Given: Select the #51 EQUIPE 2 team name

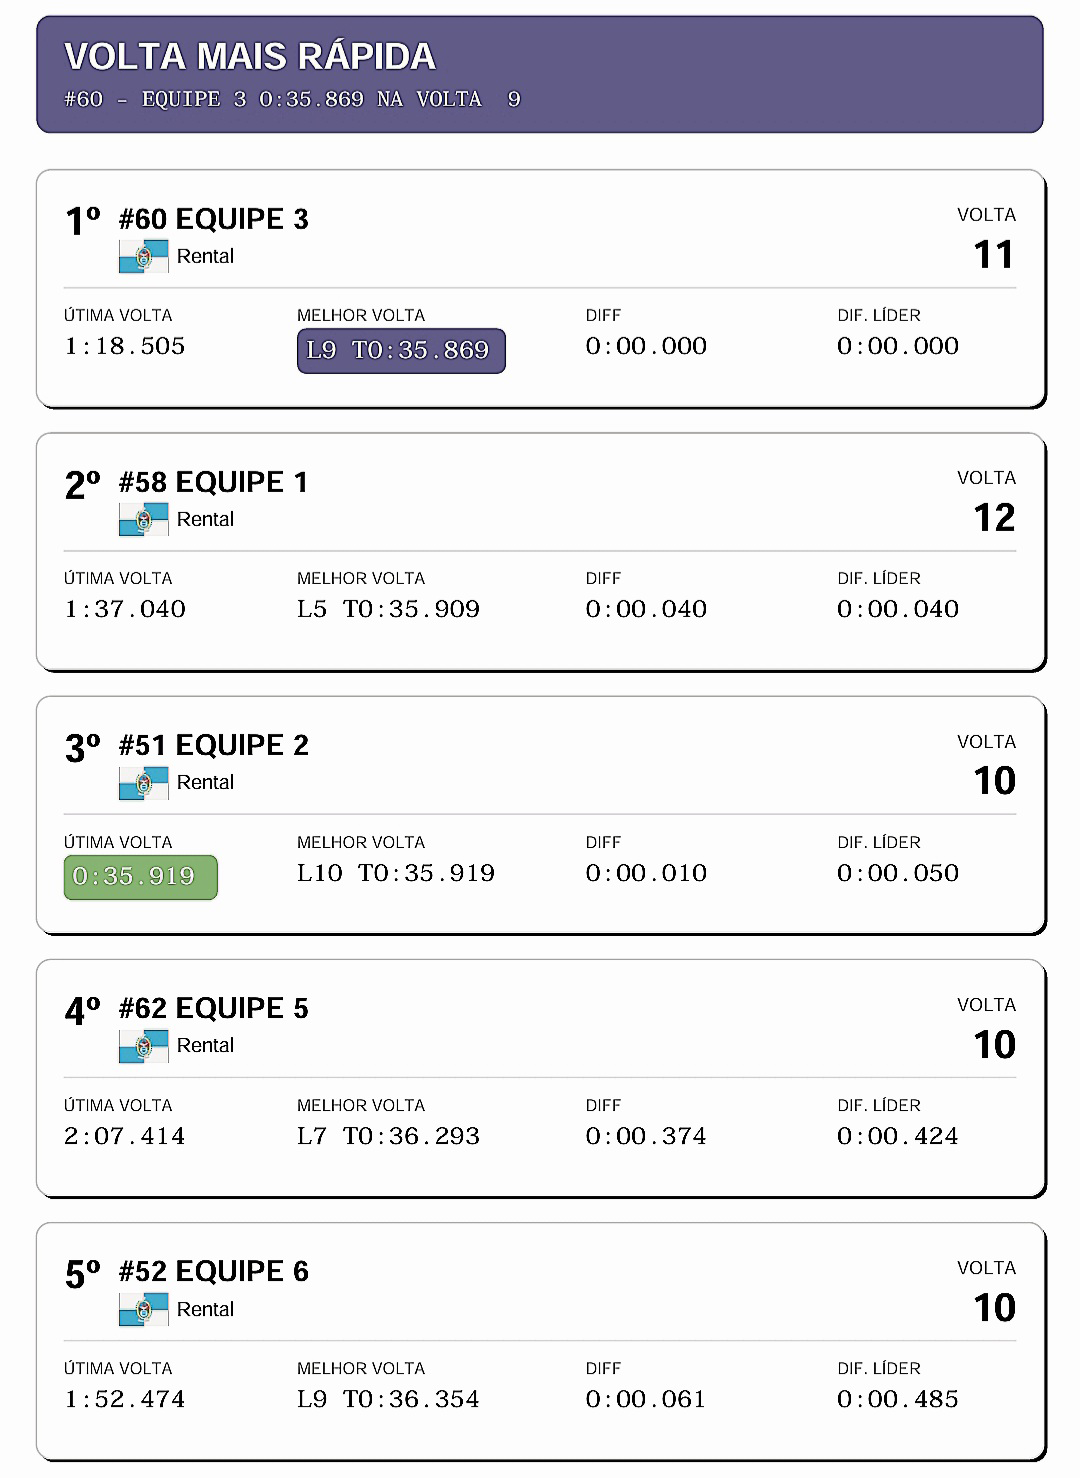Looking at the screenshot, I should tap(213, 745).
